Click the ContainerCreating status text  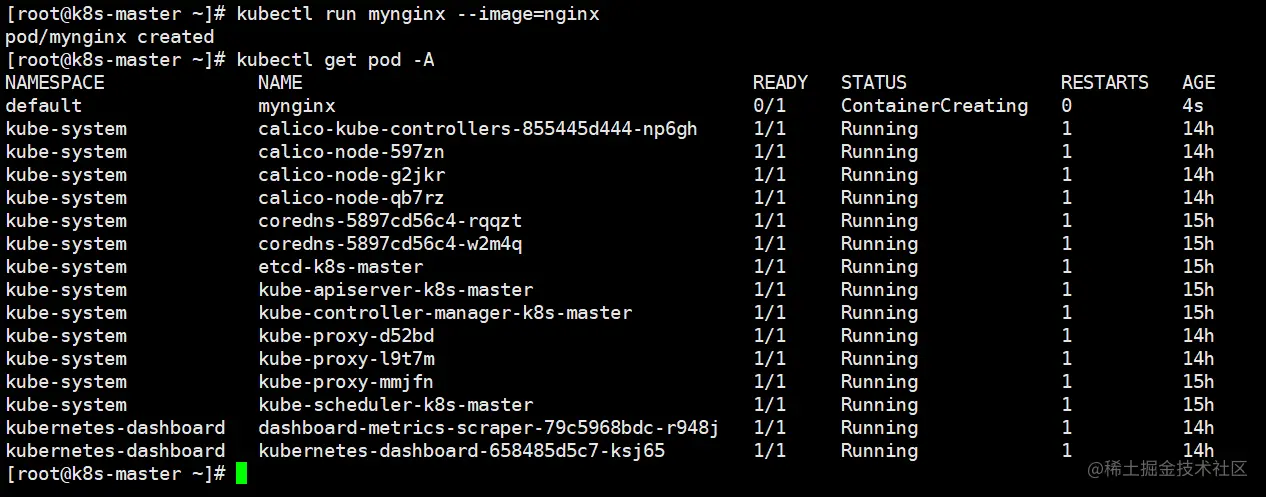pyautogui.click(x=934, y=106)
